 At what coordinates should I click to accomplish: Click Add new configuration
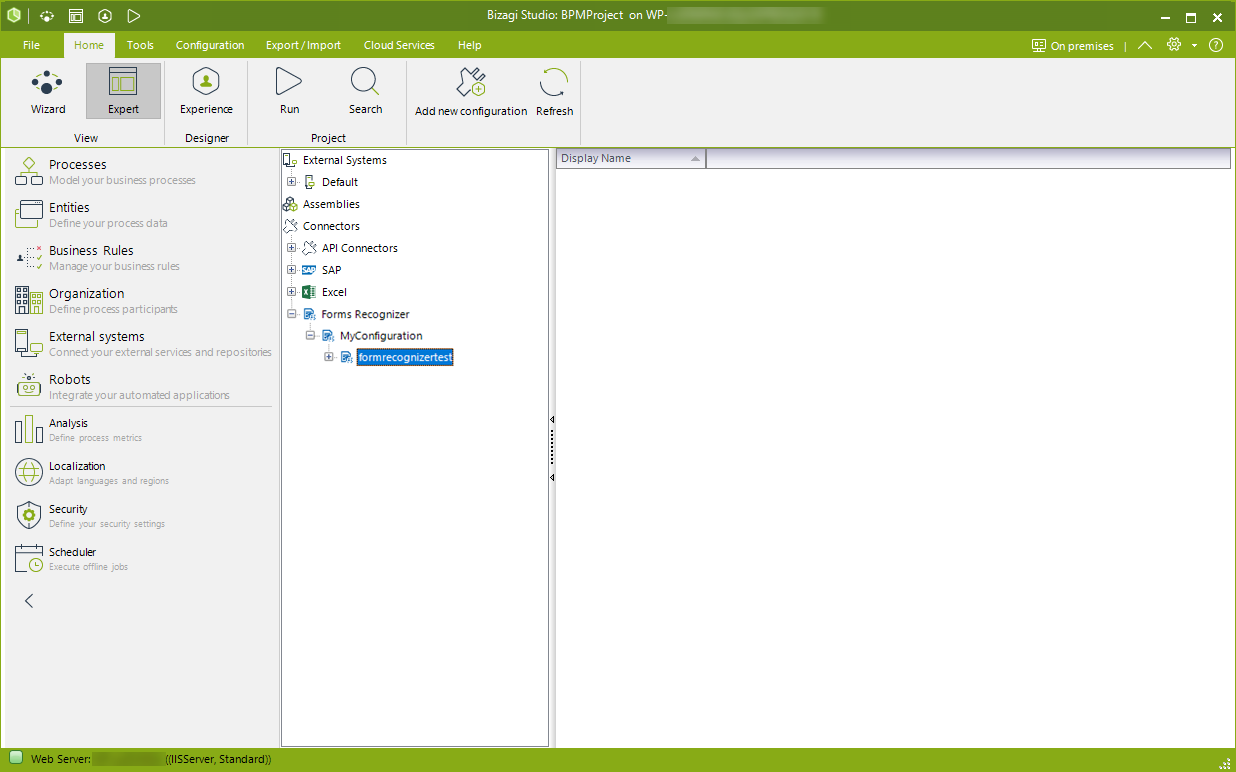click(471, 92)
